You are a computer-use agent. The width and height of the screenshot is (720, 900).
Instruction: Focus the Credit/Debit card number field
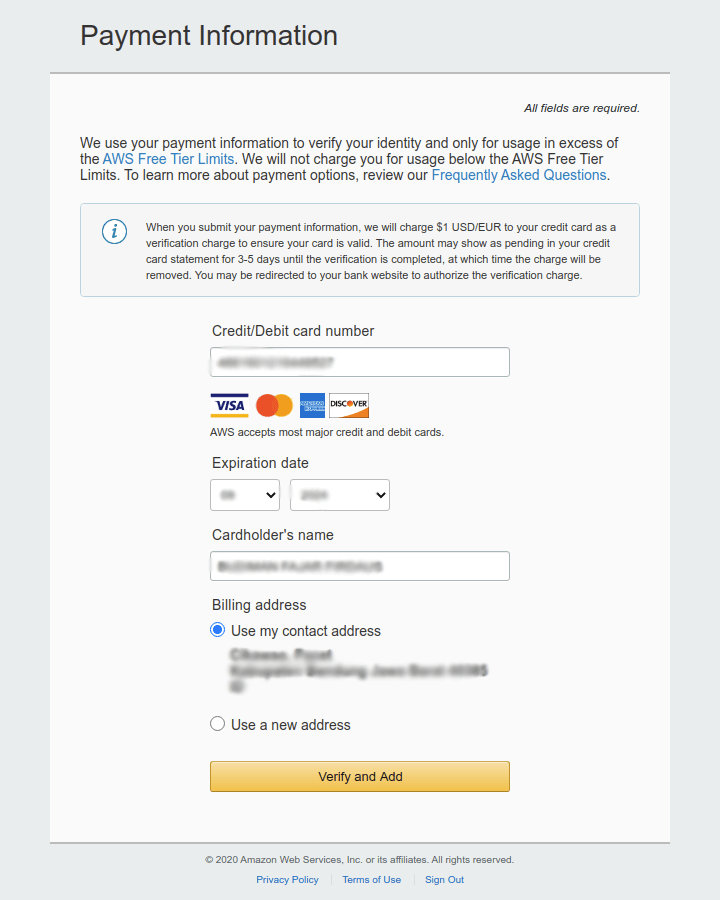pos(360,362)
